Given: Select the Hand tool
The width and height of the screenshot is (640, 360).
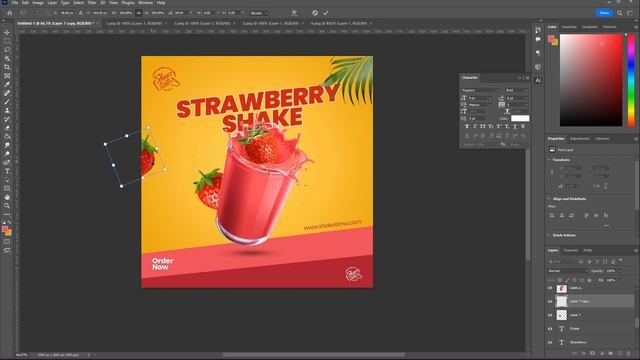Looking at the screenshot, I should [7, 197].
